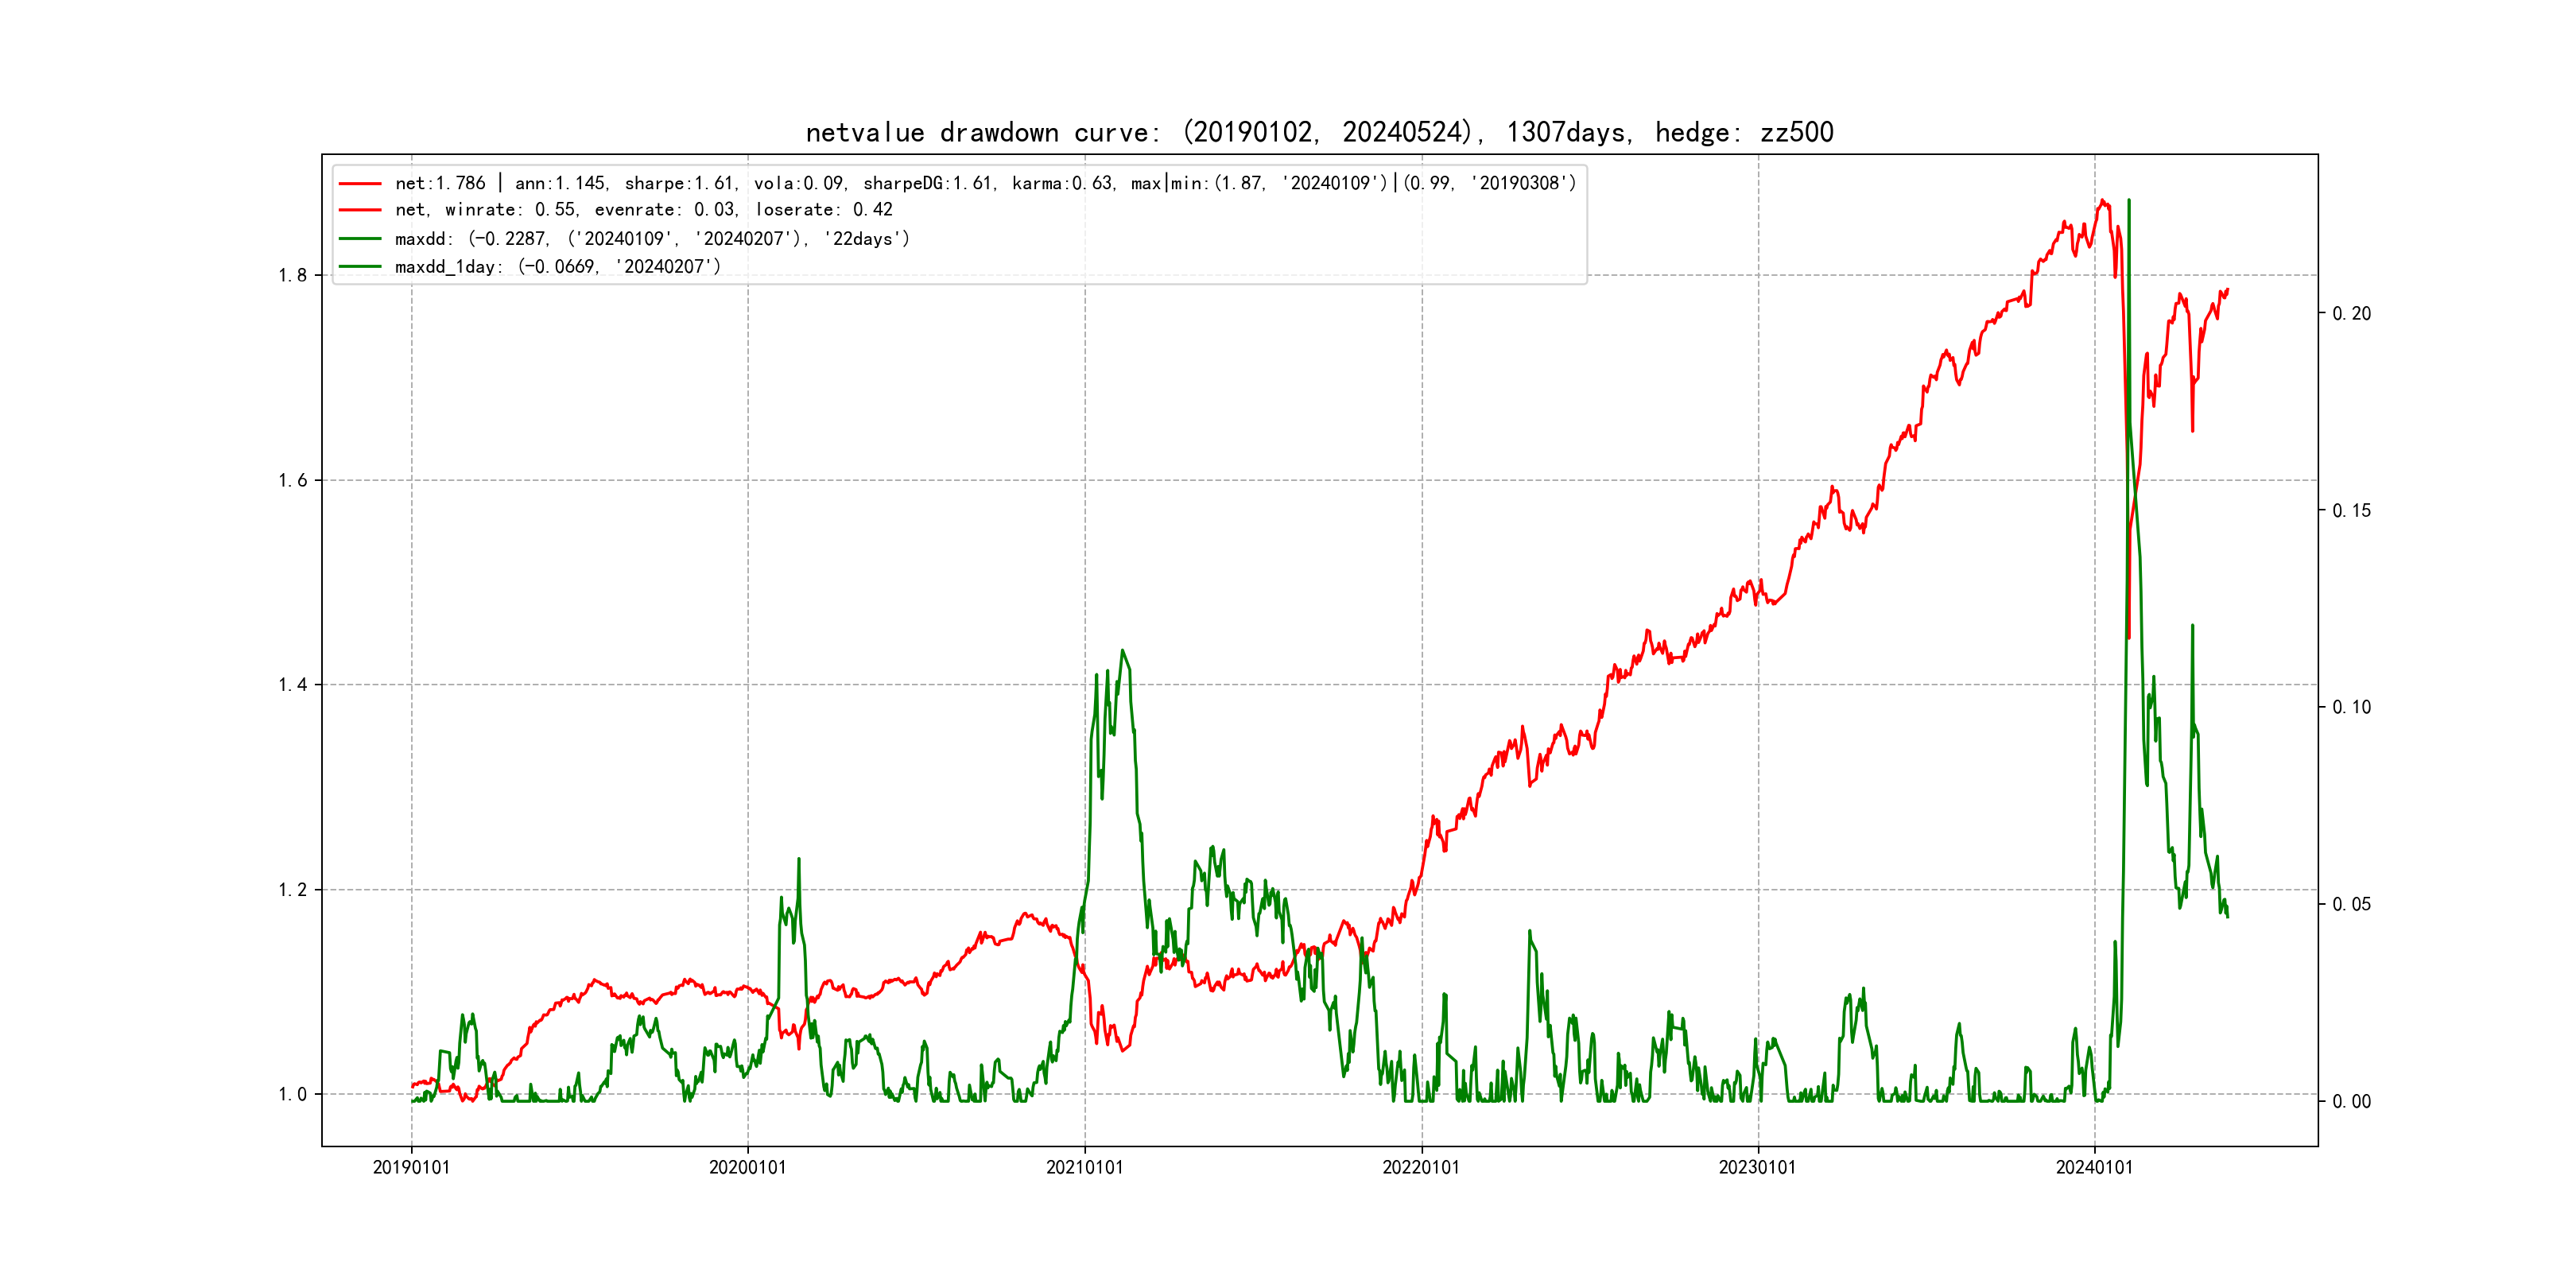Click the 20190101 x-axis date label

click(x=411, y=1168)
